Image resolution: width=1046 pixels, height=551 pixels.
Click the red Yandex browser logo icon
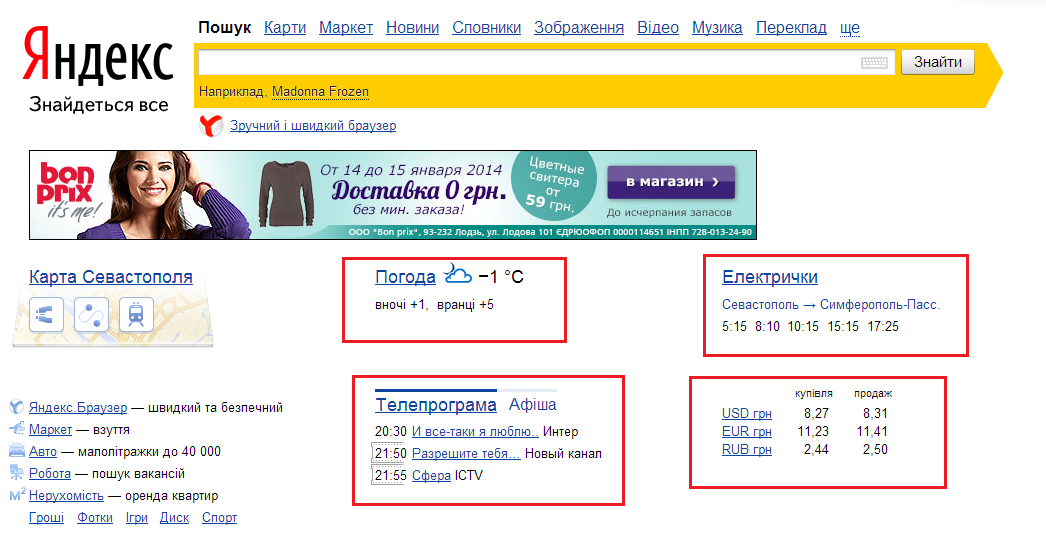210,126
